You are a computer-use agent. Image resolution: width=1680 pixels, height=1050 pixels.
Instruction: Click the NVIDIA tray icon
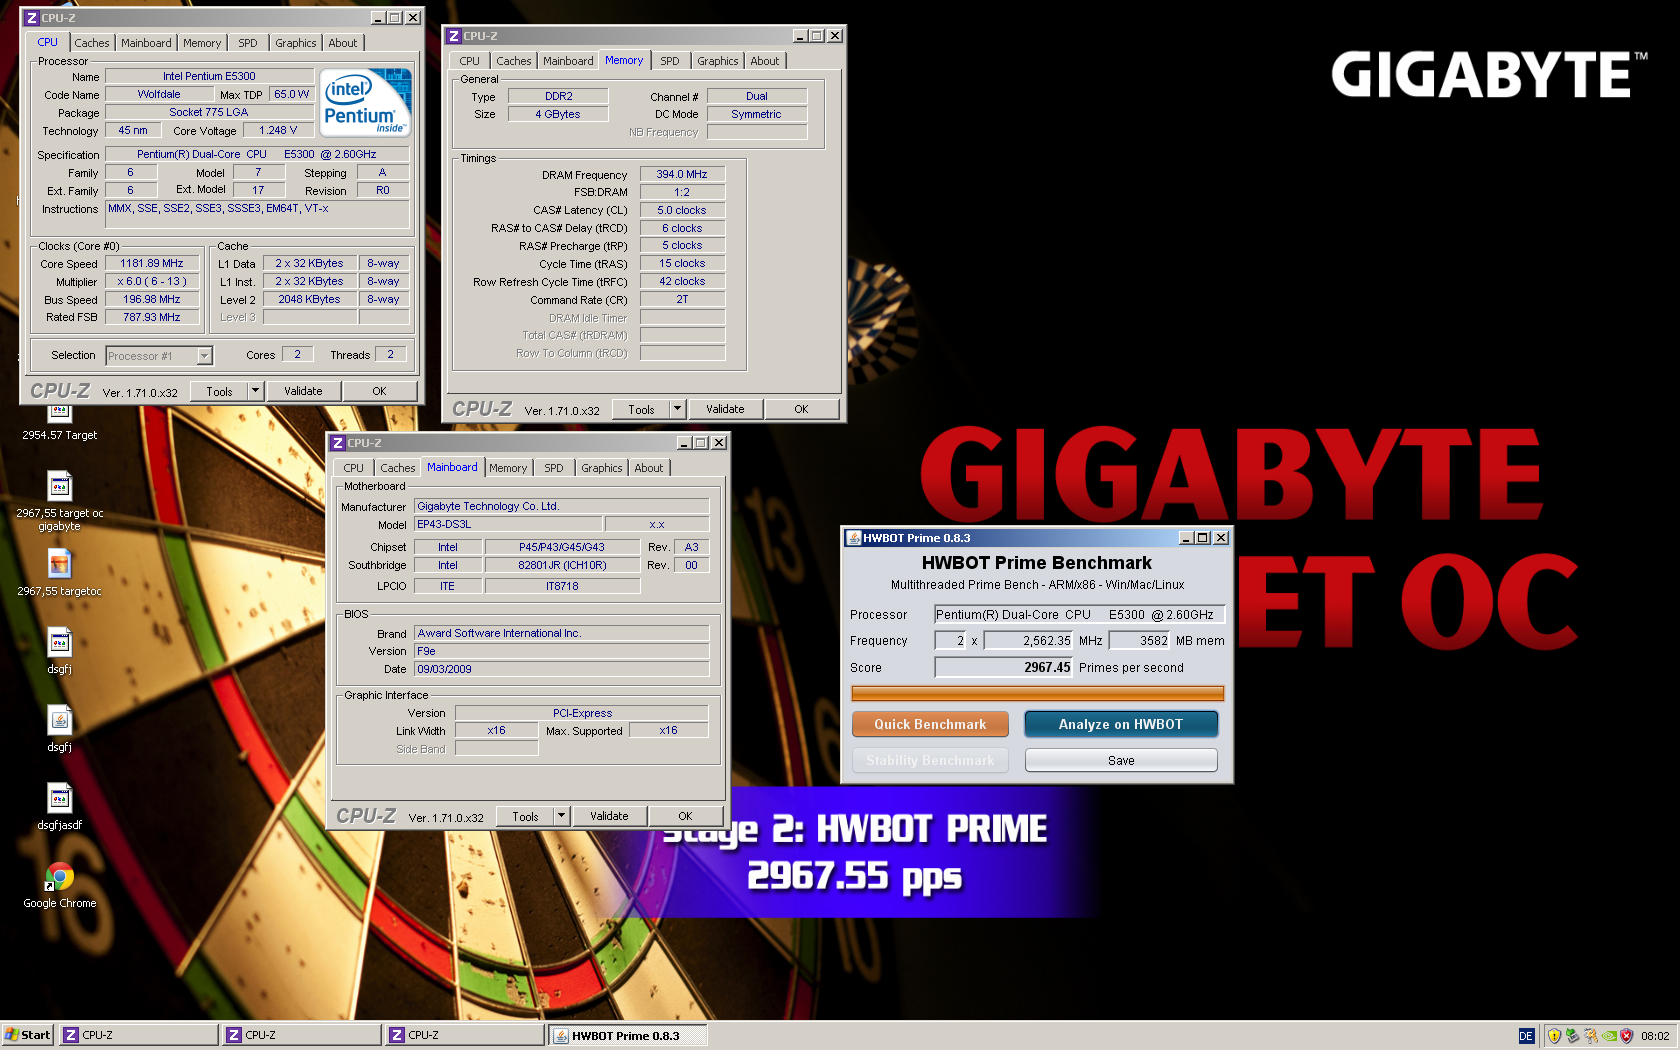[x=1608, y=1036]
